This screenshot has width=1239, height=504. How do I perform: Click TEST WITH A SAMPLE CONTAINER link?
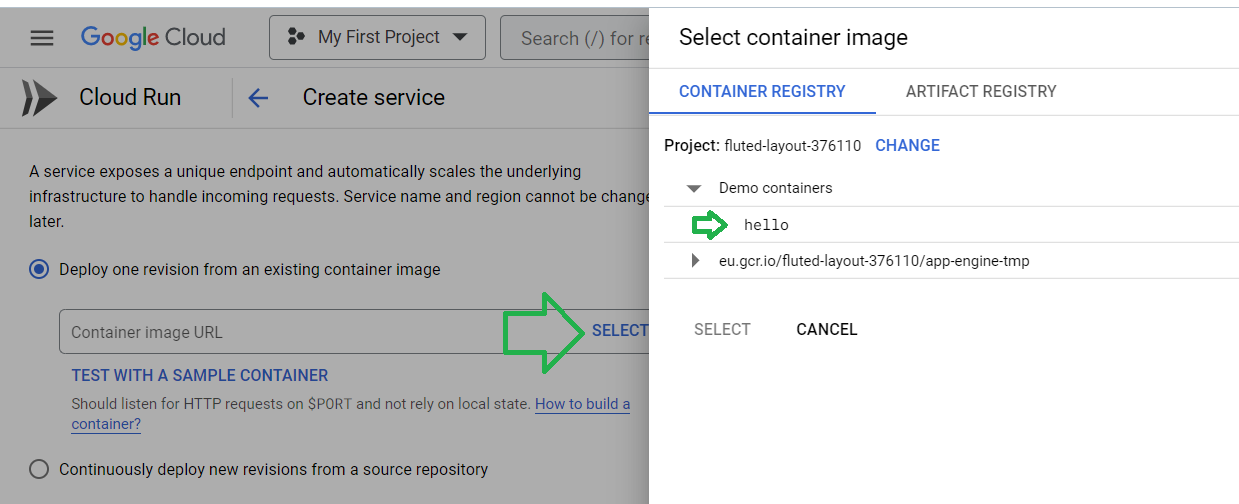coord(200,376)
